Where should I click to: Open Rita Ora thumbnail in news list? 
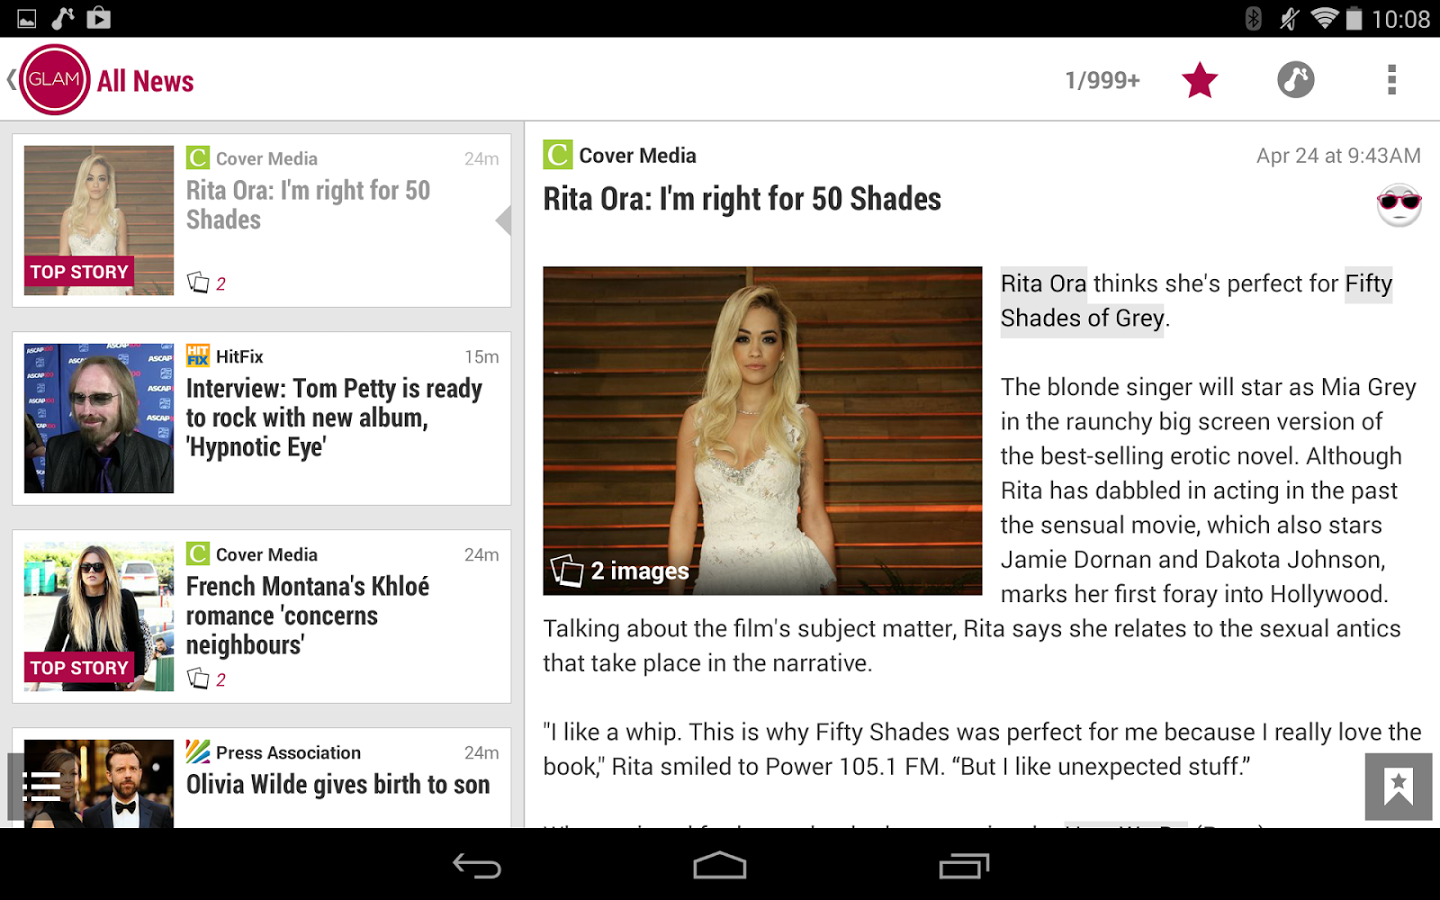click(99, 220)
